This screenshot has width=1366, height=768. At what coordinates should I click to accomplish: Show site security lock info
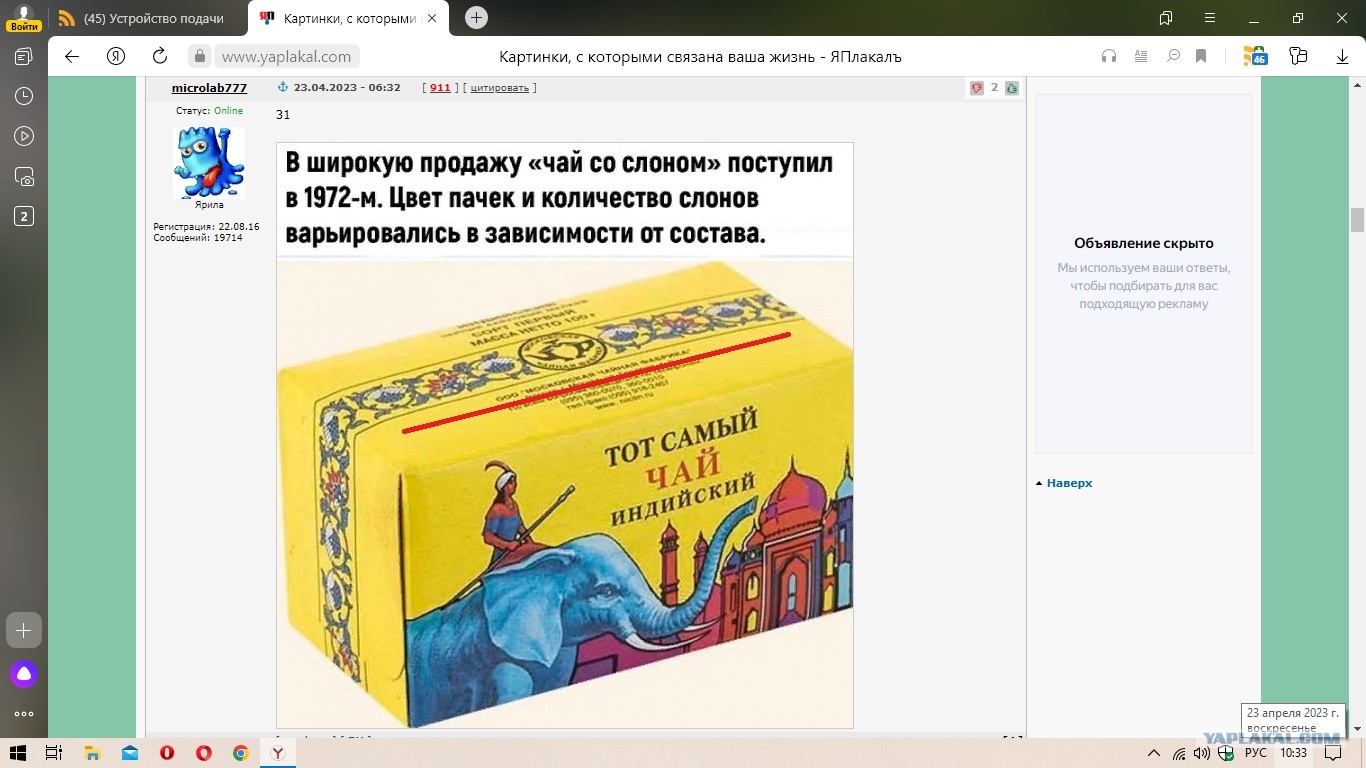click(x=200, y=57)
